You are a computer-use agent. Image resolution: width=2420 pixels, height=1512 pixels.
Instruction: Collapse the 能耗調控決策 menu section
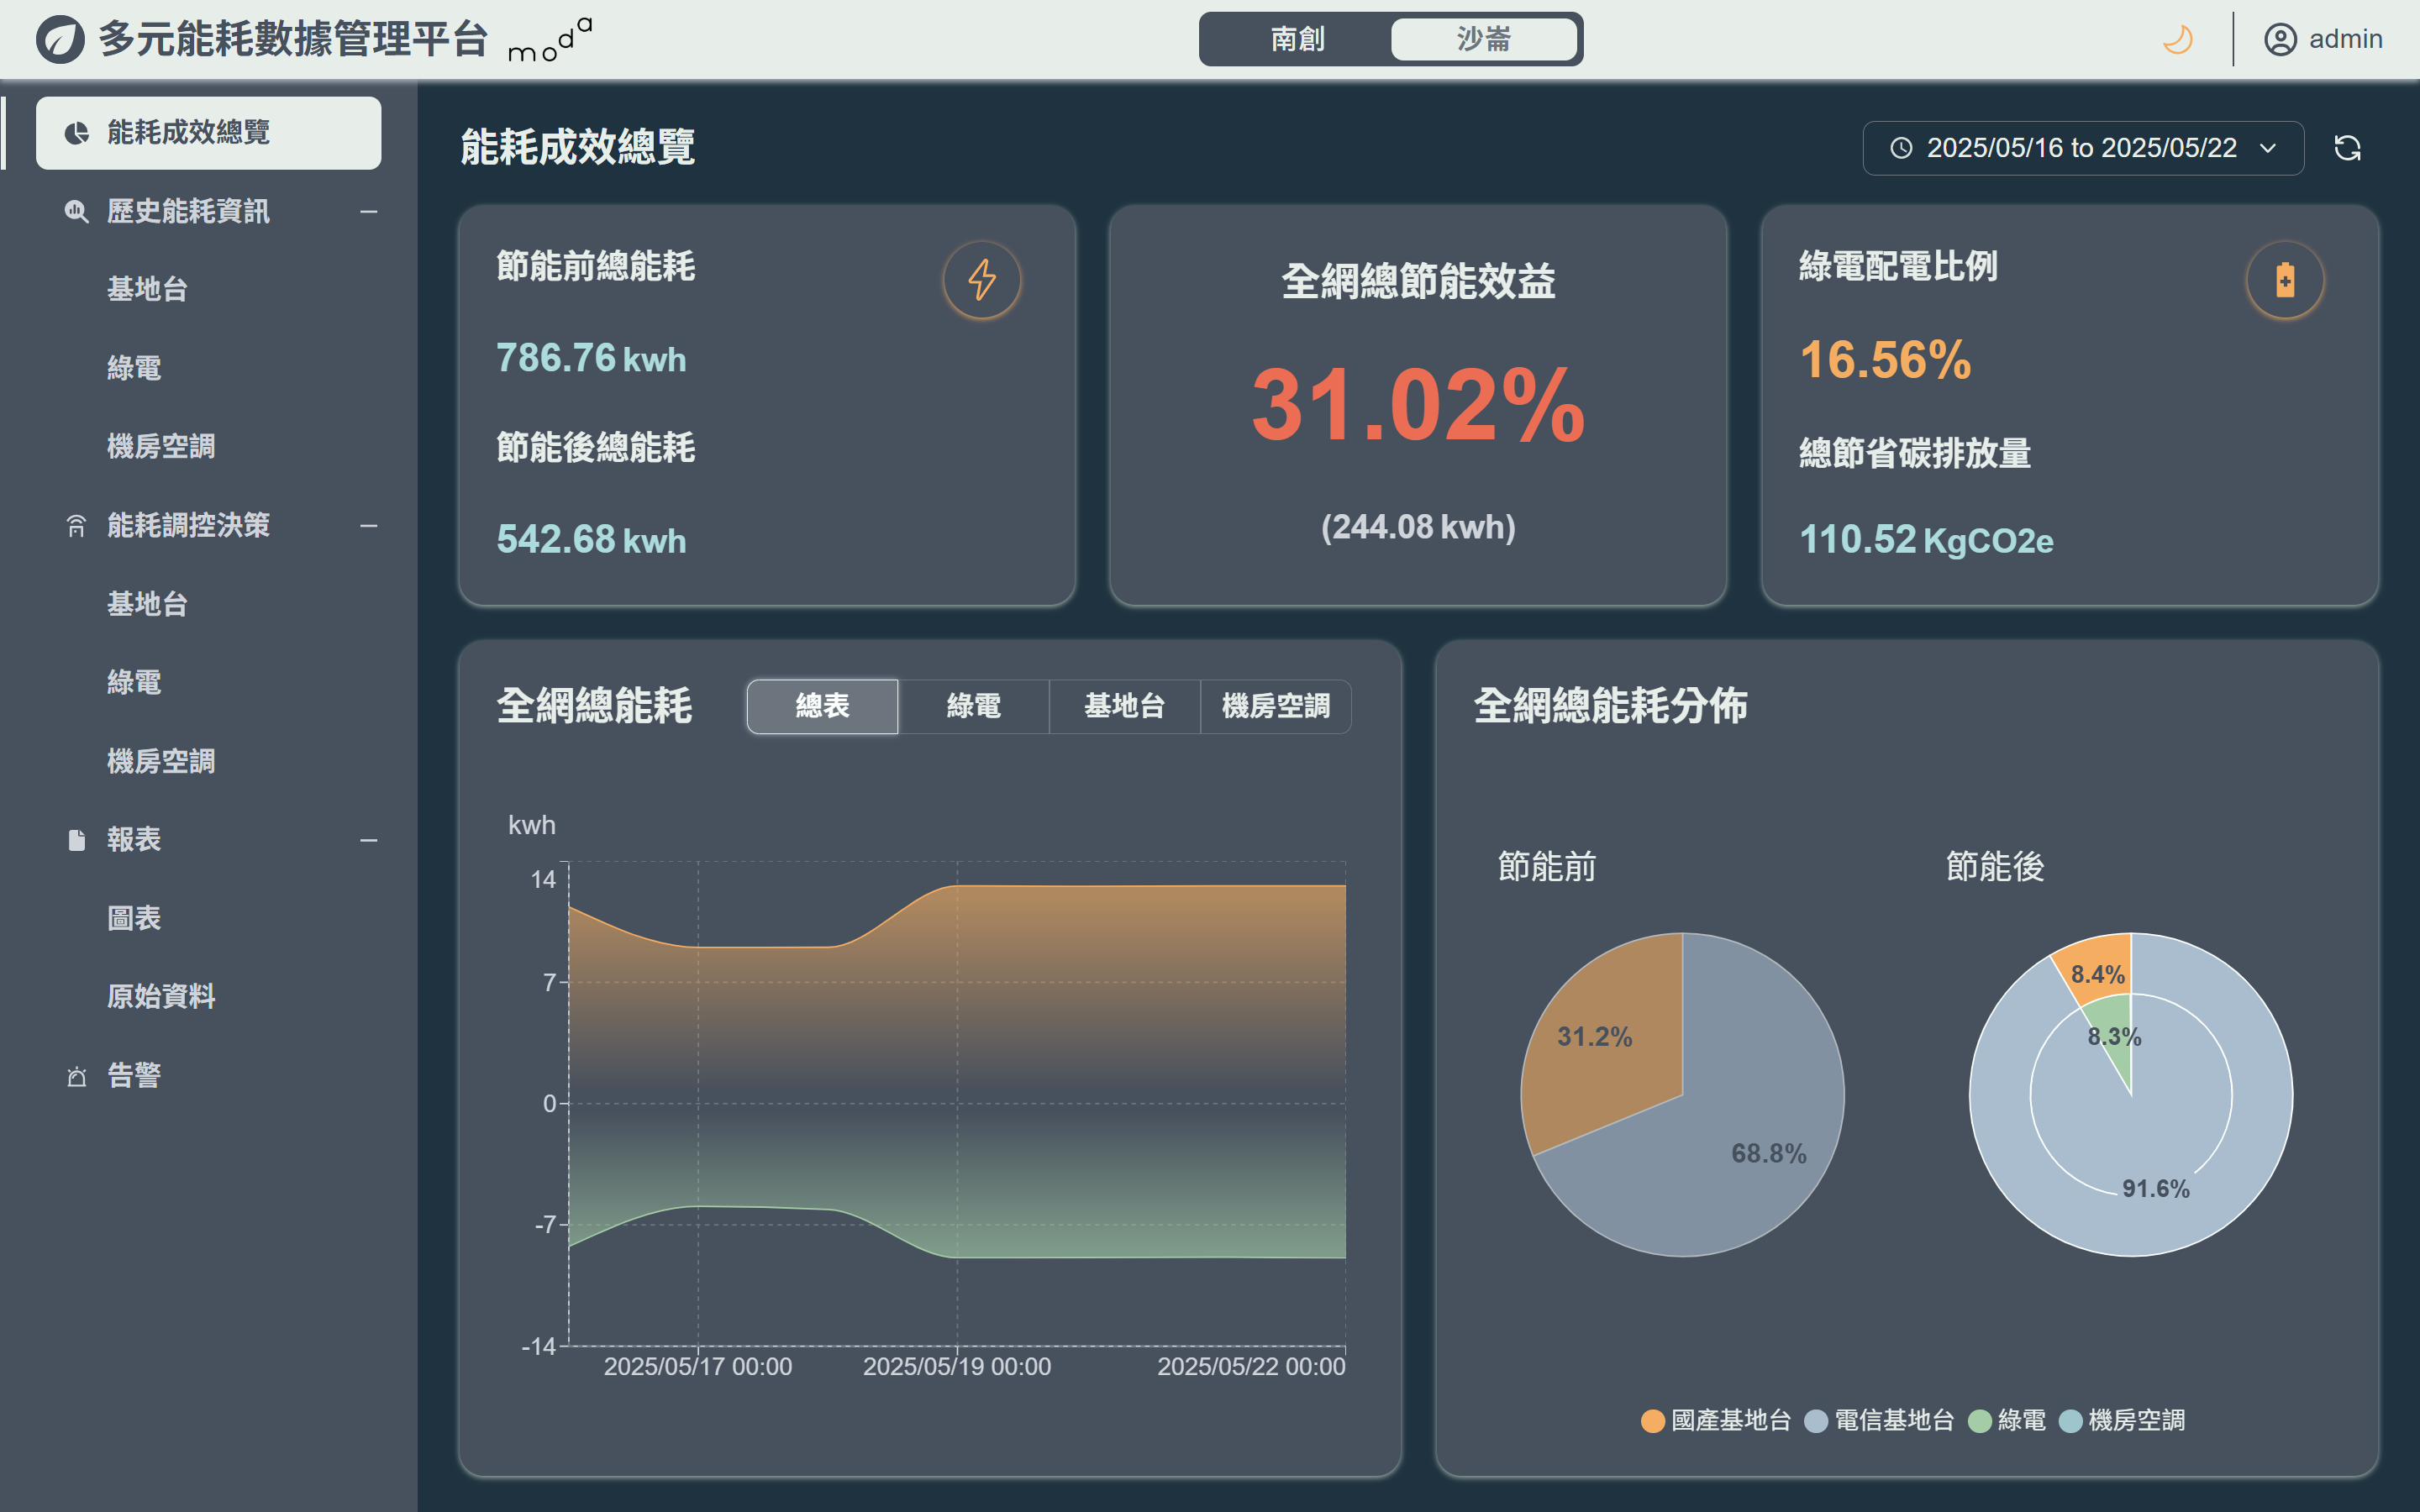click(x=368, y=526)
